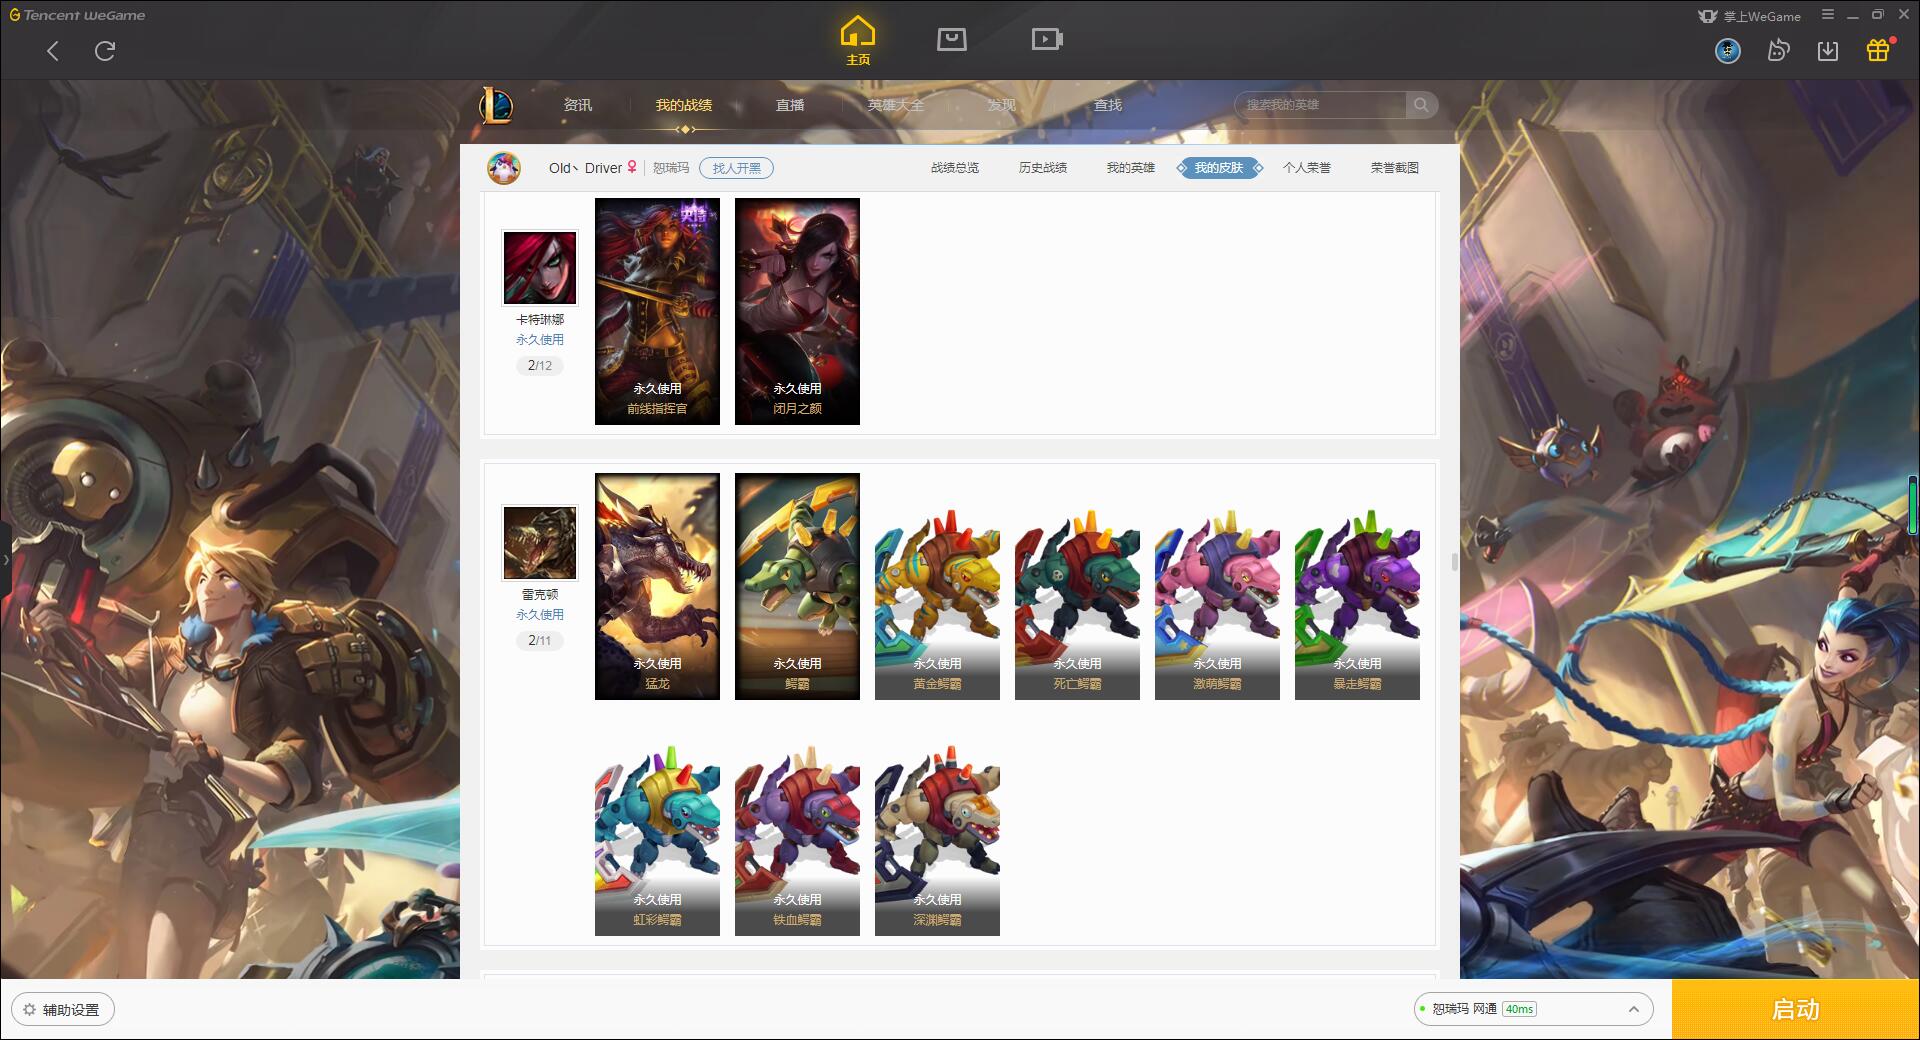Open the 鳄霸 skin card
The image size is (1920, 1040).
click(797, 586)
